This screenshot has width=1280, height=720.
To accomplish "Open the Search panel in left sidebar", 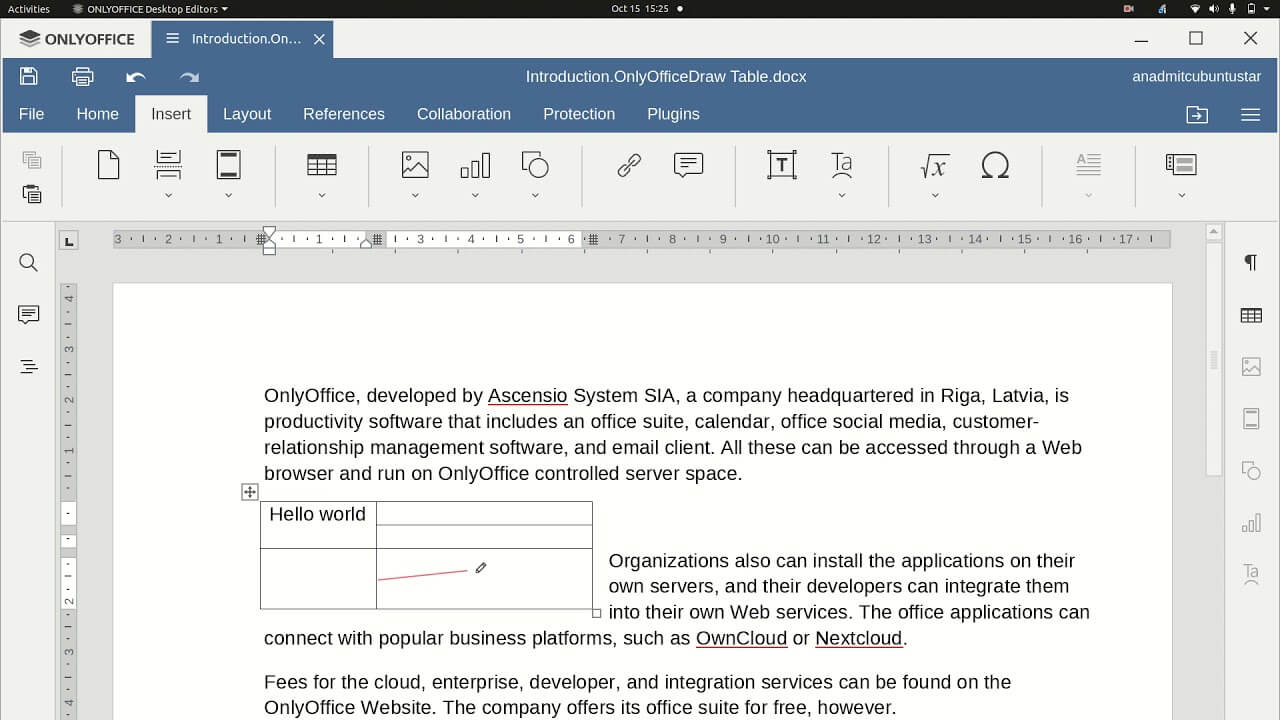I will point(28,263).
